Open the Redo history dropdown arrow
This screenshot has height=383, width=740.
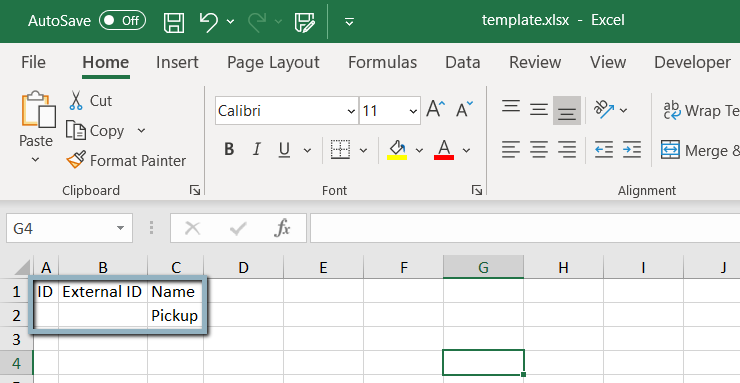click(278, 22)
